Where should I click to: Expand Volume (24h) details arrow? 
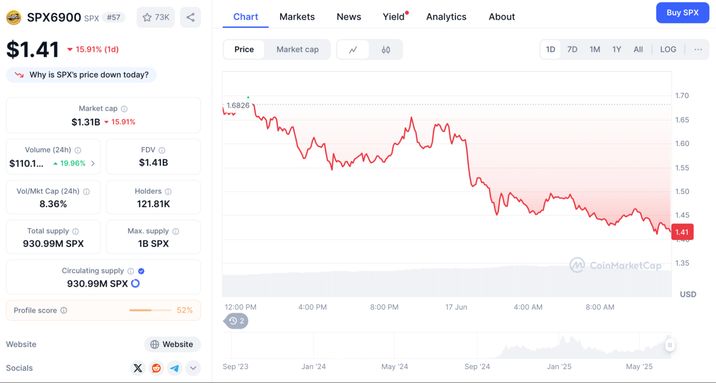(93, 163)
